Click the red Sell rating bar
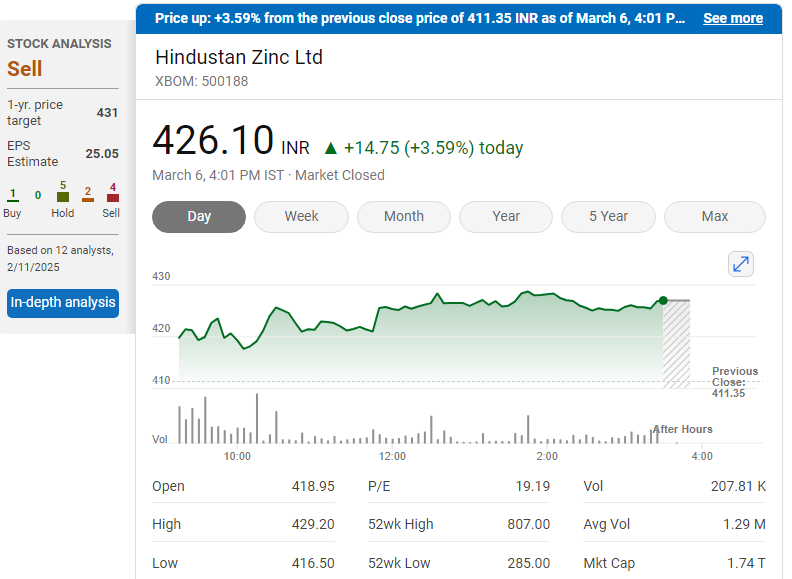The width and height of the screenshot is (792, 579). (x=112, y=198)
